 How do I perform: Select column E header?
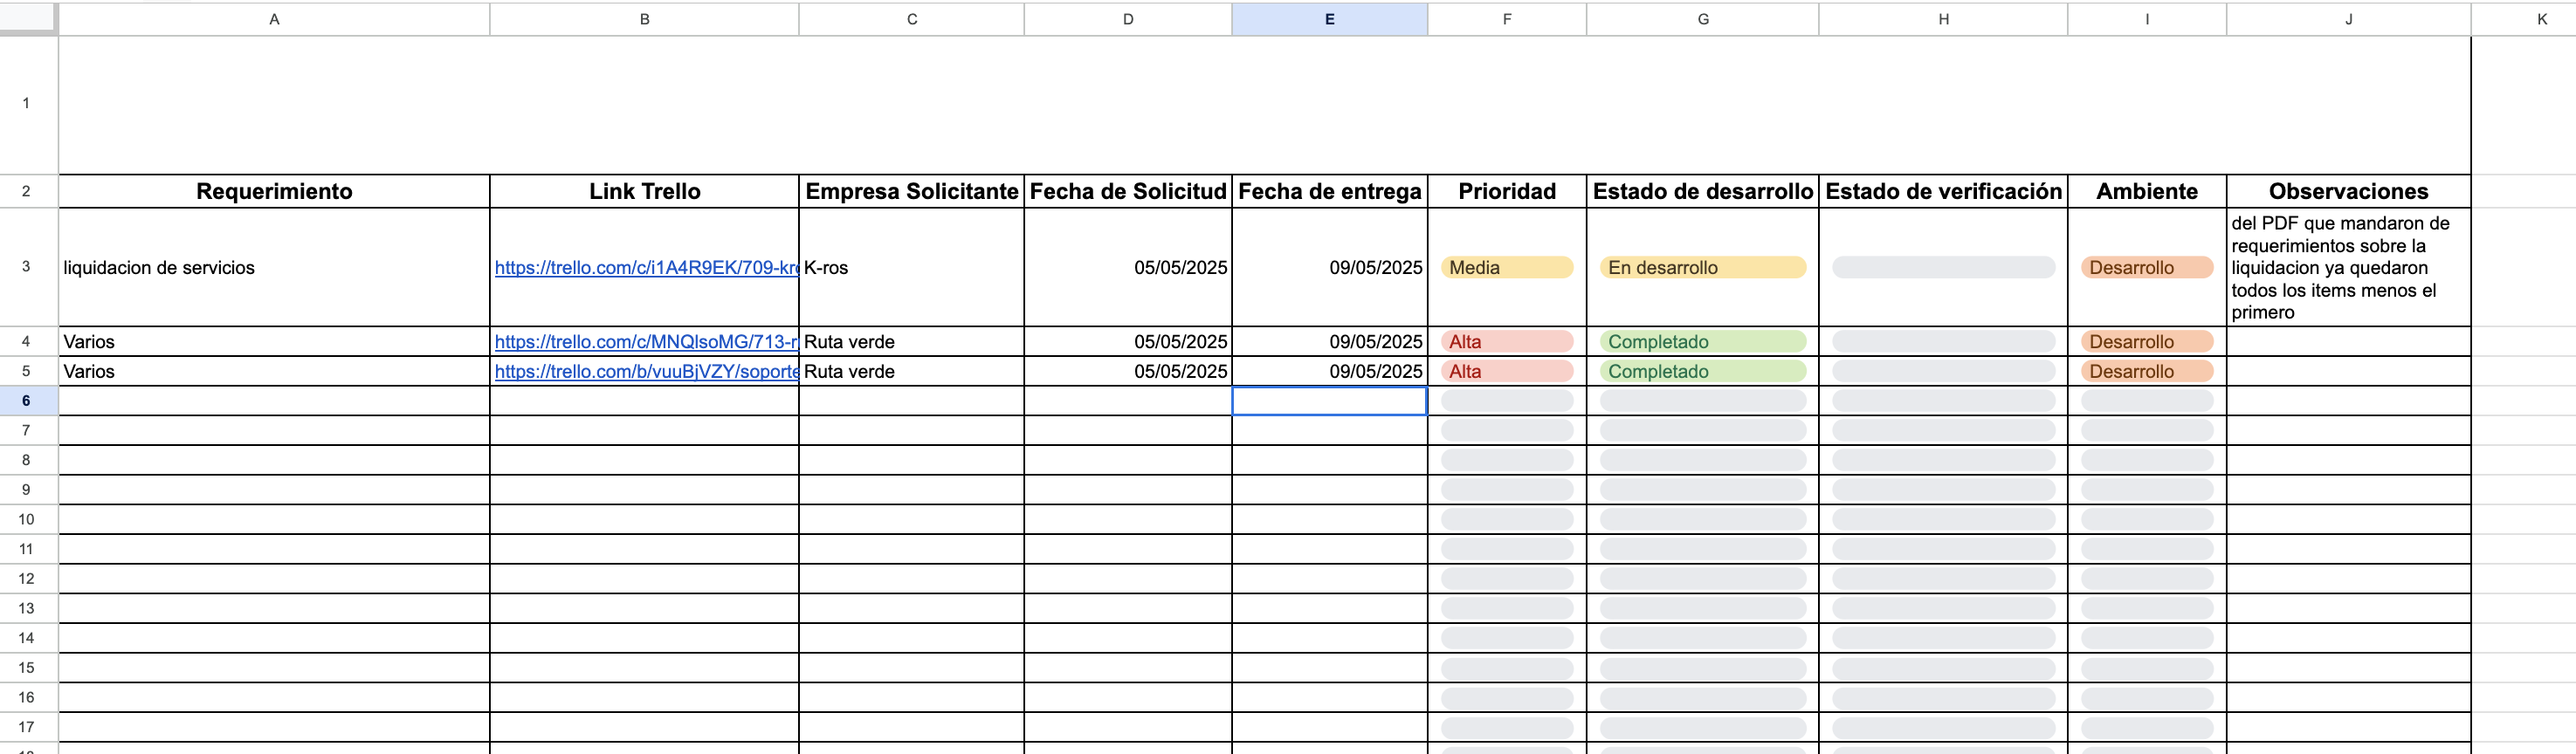coord(1329,19)
